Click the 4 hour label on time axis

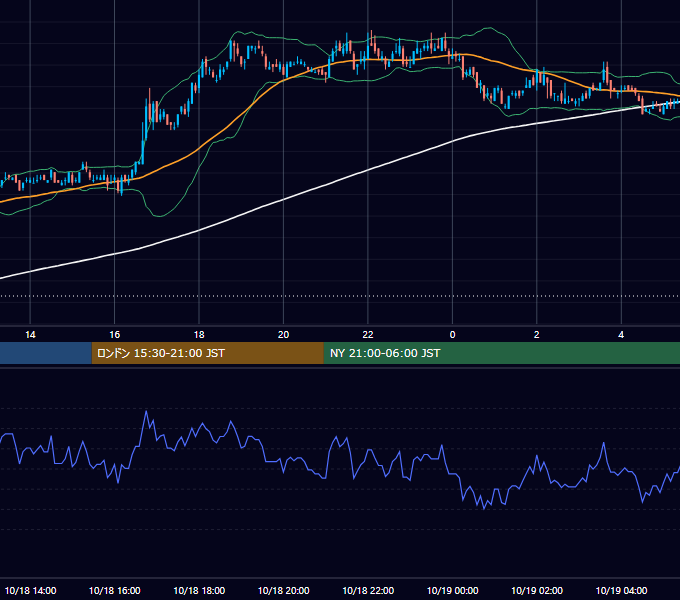pyautogui.click(x=621, y=335)
